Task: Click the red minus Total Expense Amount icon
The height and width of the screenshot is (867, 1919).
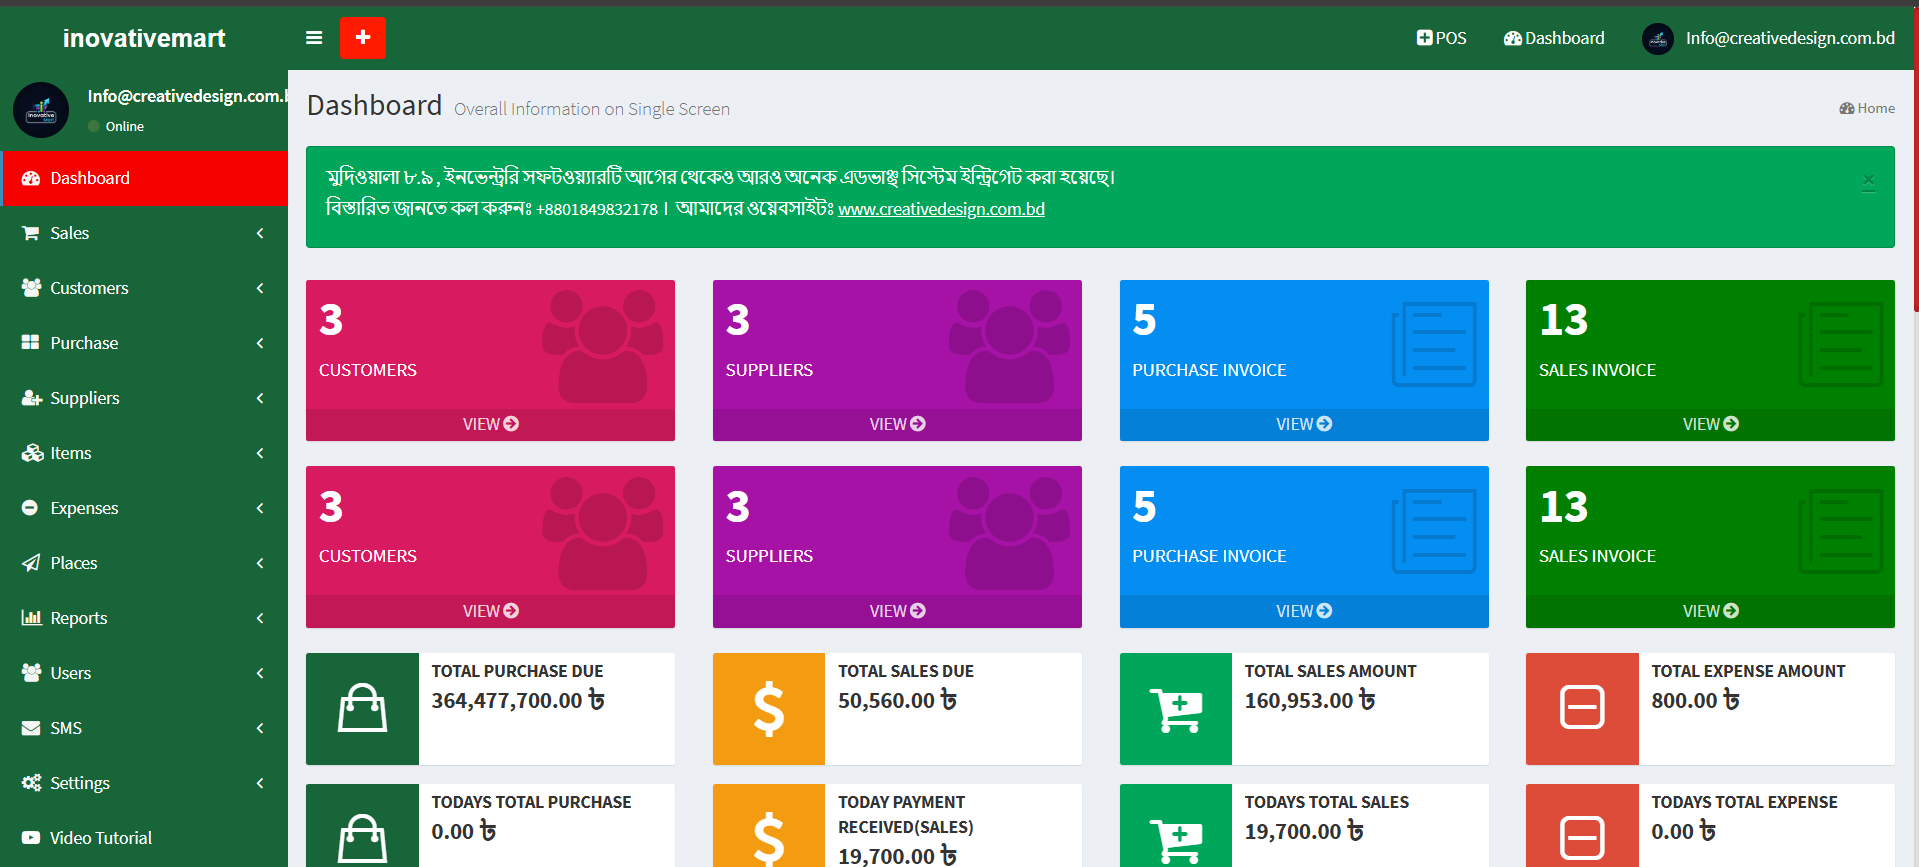Action: (x=1582, y=709)
